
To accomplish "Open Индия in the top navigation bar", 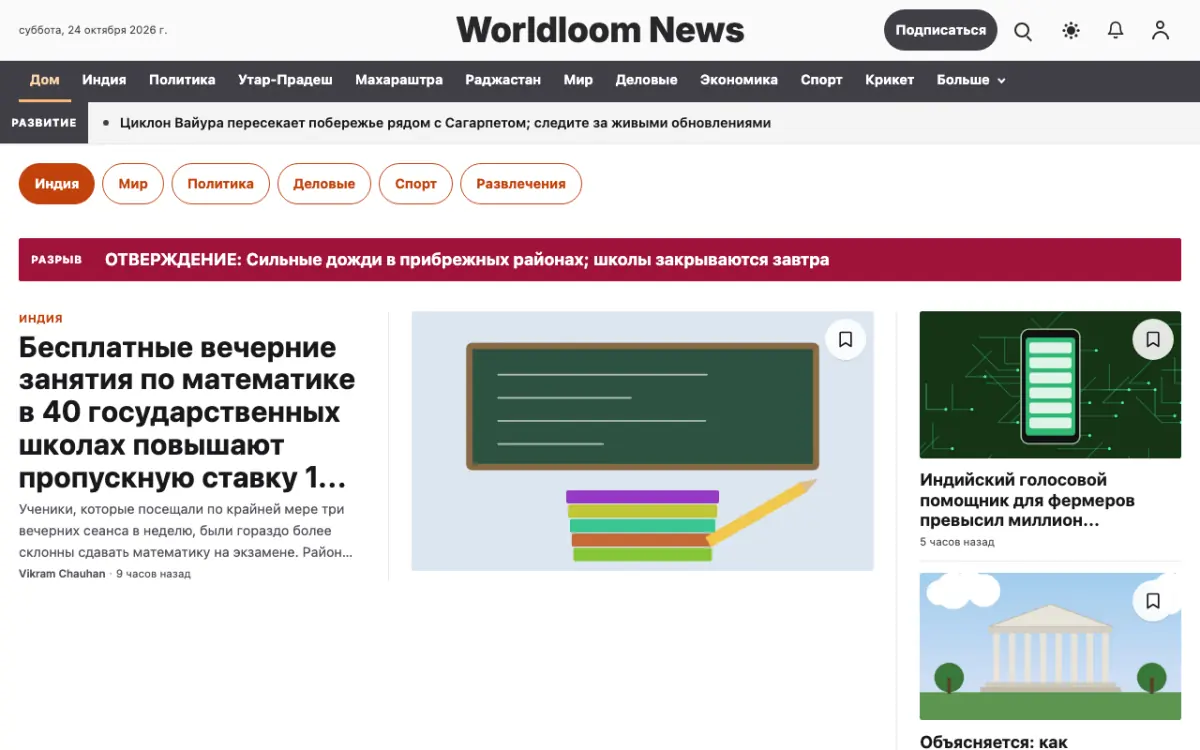I will tap(104, 80).
